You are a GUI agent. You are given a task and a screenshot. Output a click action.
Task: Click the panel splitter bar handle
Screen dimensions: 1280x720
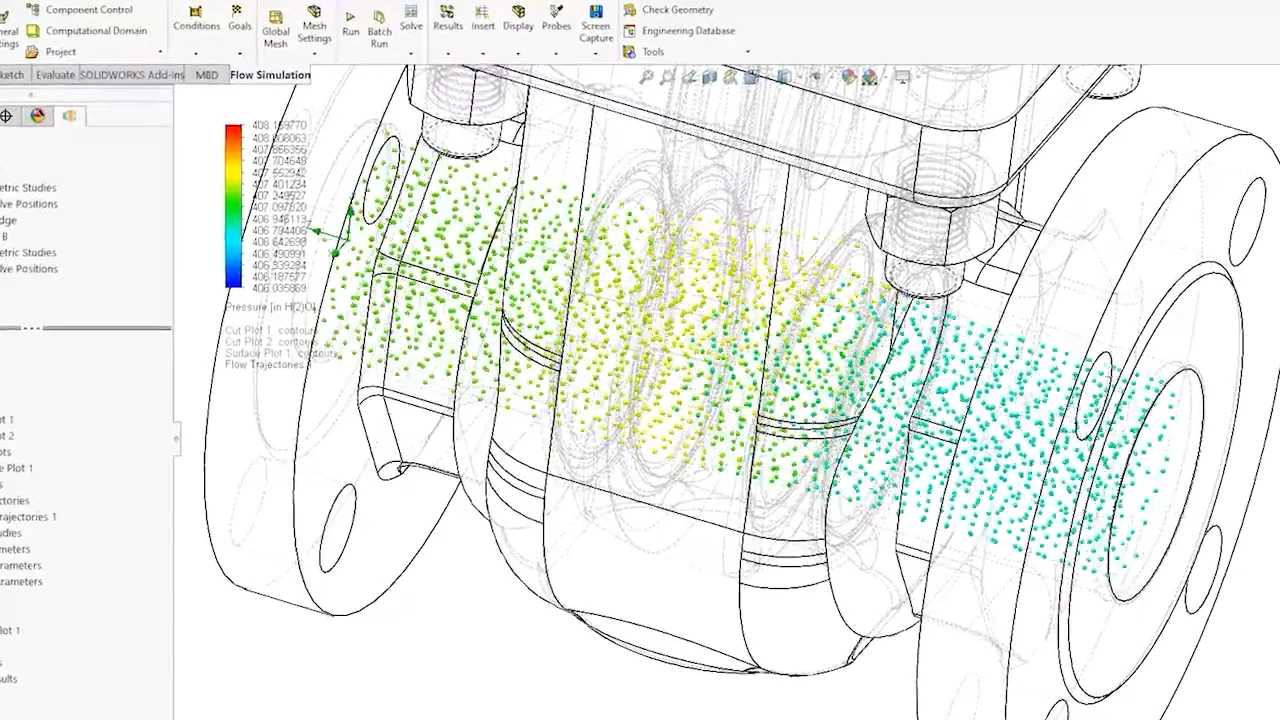32,328
